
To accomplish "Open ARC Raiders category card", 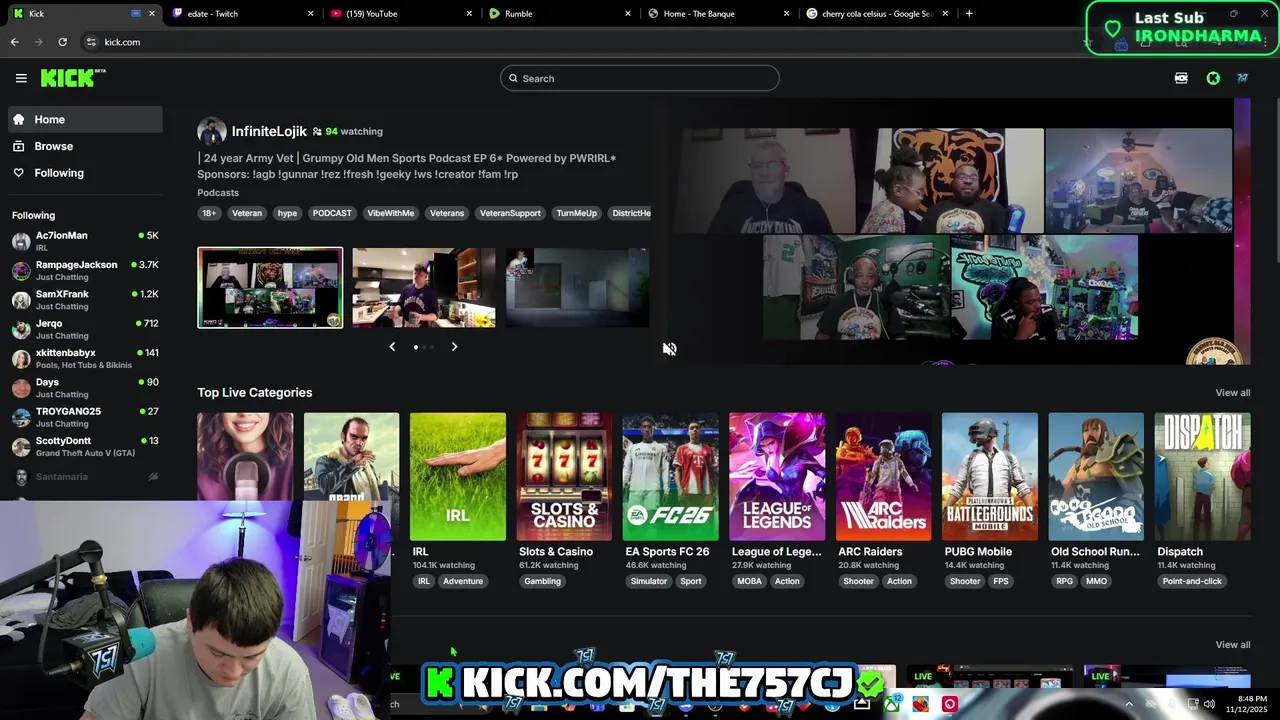I will point(884,477).
